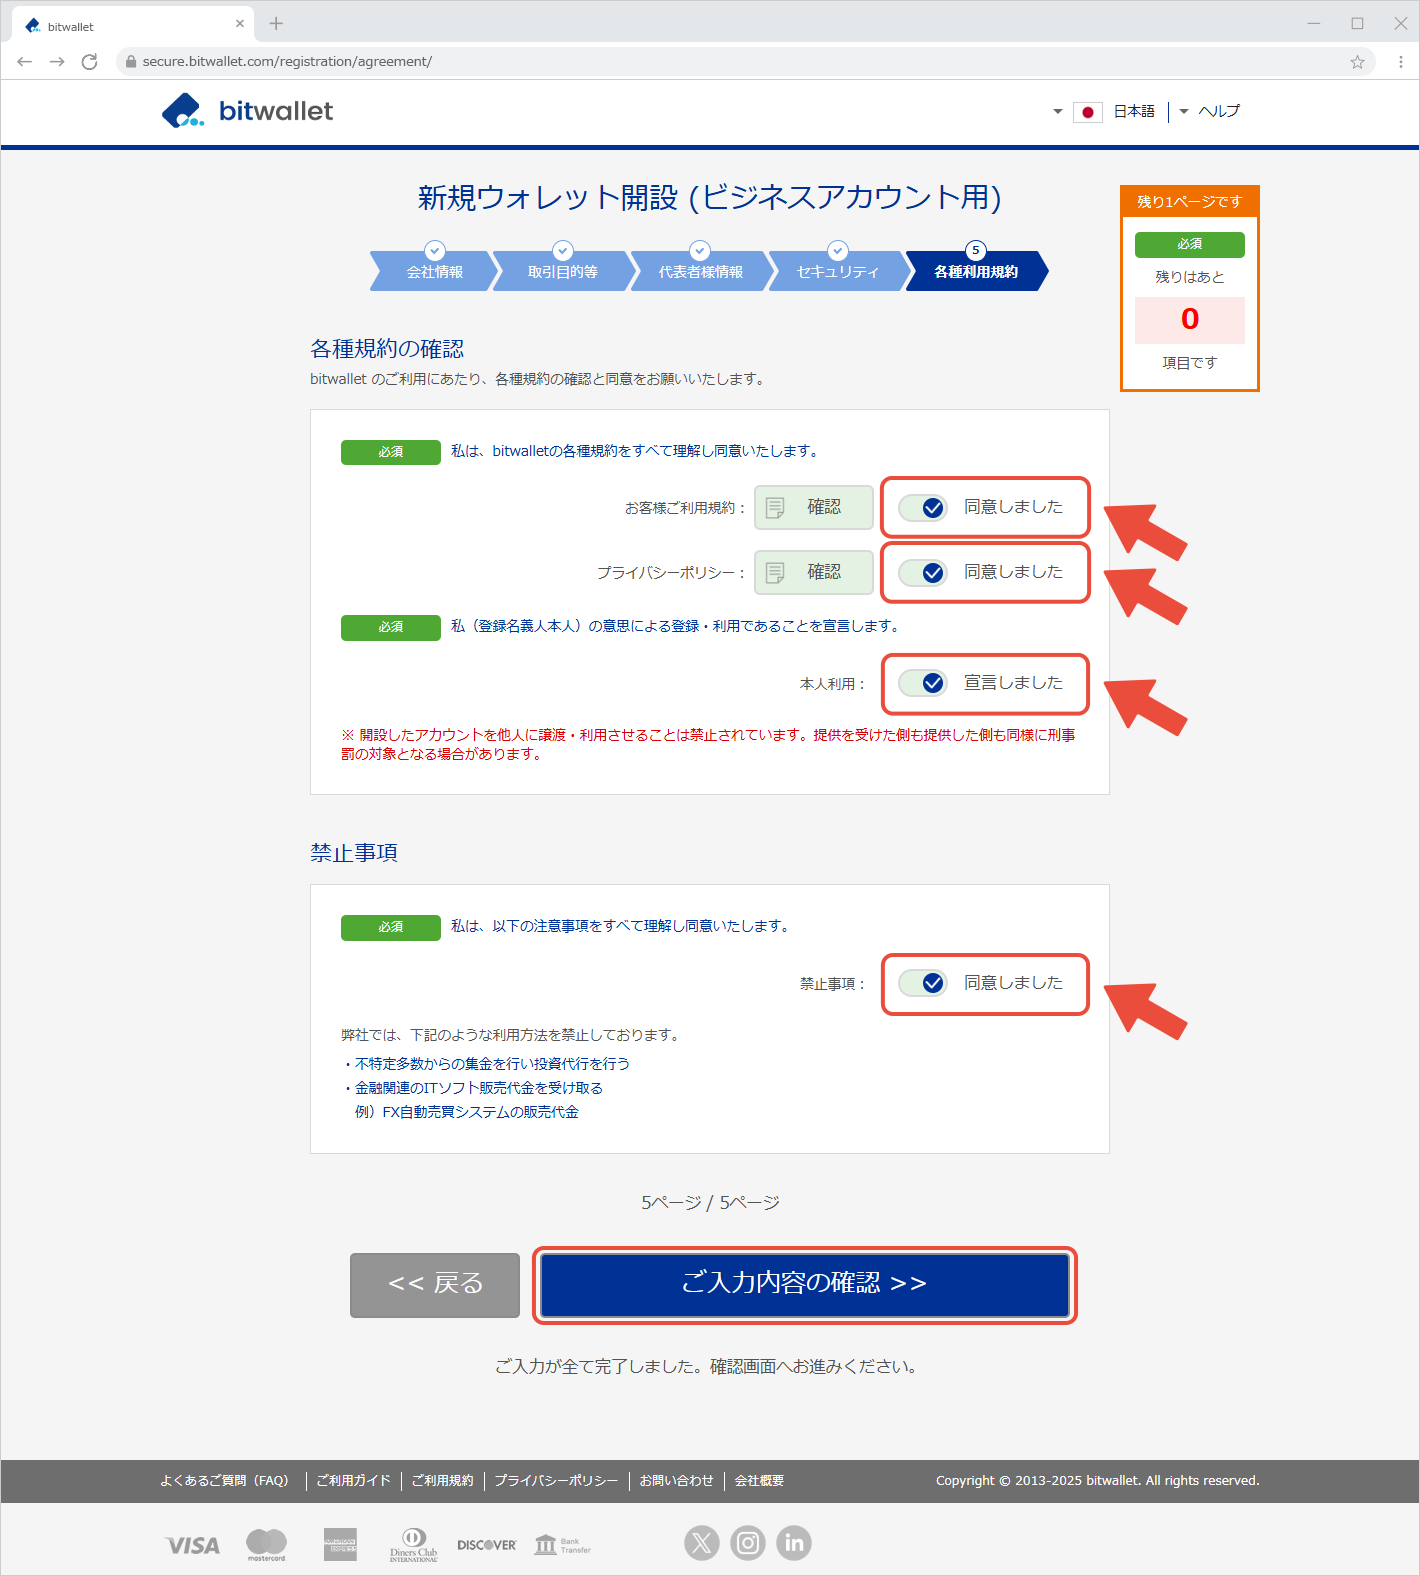Image resolution: width=1420 pixels, height=1576 pixels.
Task: Open a new browser tab
Action: coord(276,23)
